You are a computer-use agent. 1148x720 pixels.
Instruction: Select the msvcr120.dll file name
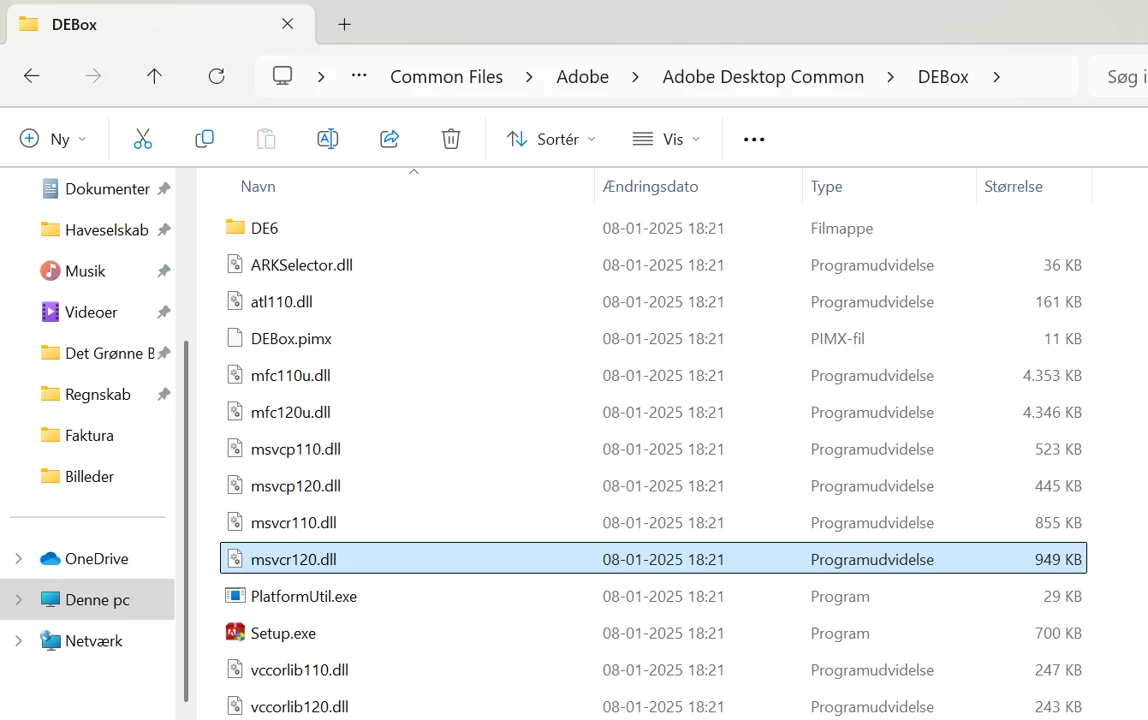(x=294, y=559)
